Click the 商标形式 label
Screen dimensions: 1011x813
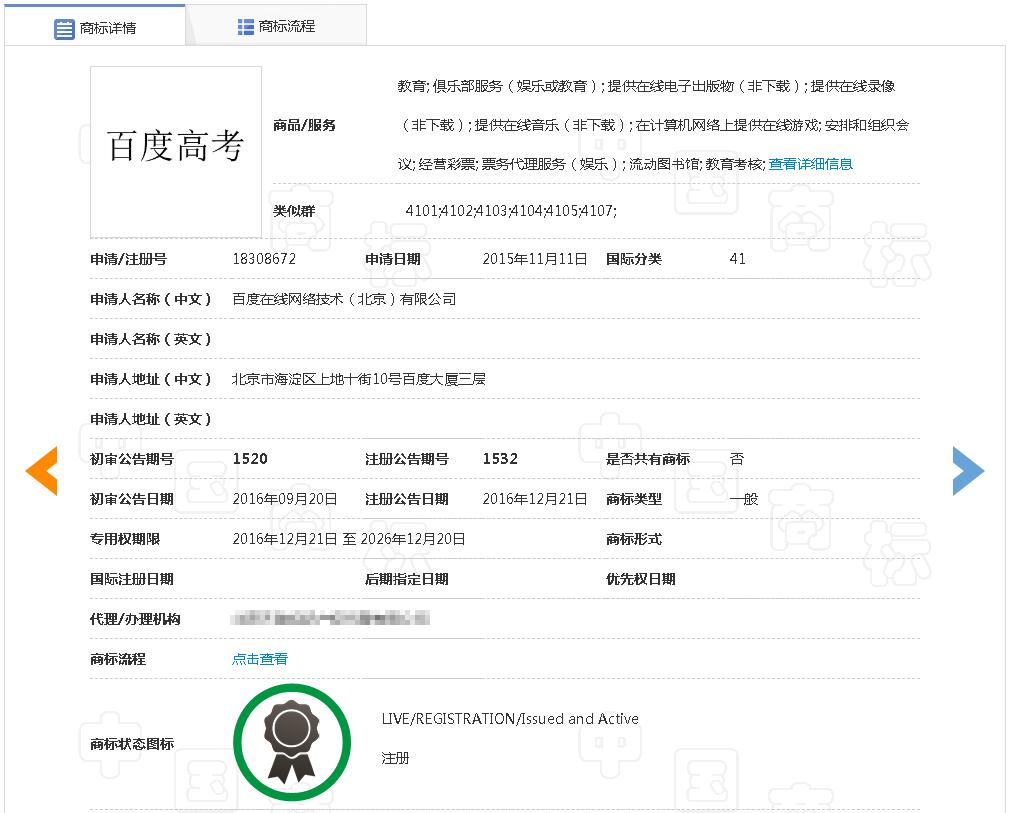(634, 539)
